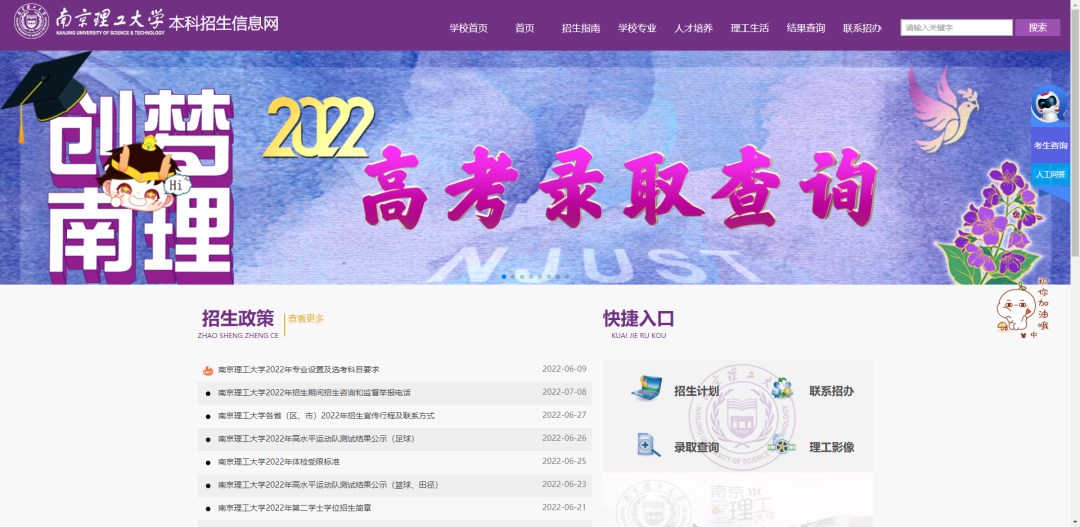Click the university logo emblem in header
The width and height of the screenshot is (1080, 527).
click(32, 24)
